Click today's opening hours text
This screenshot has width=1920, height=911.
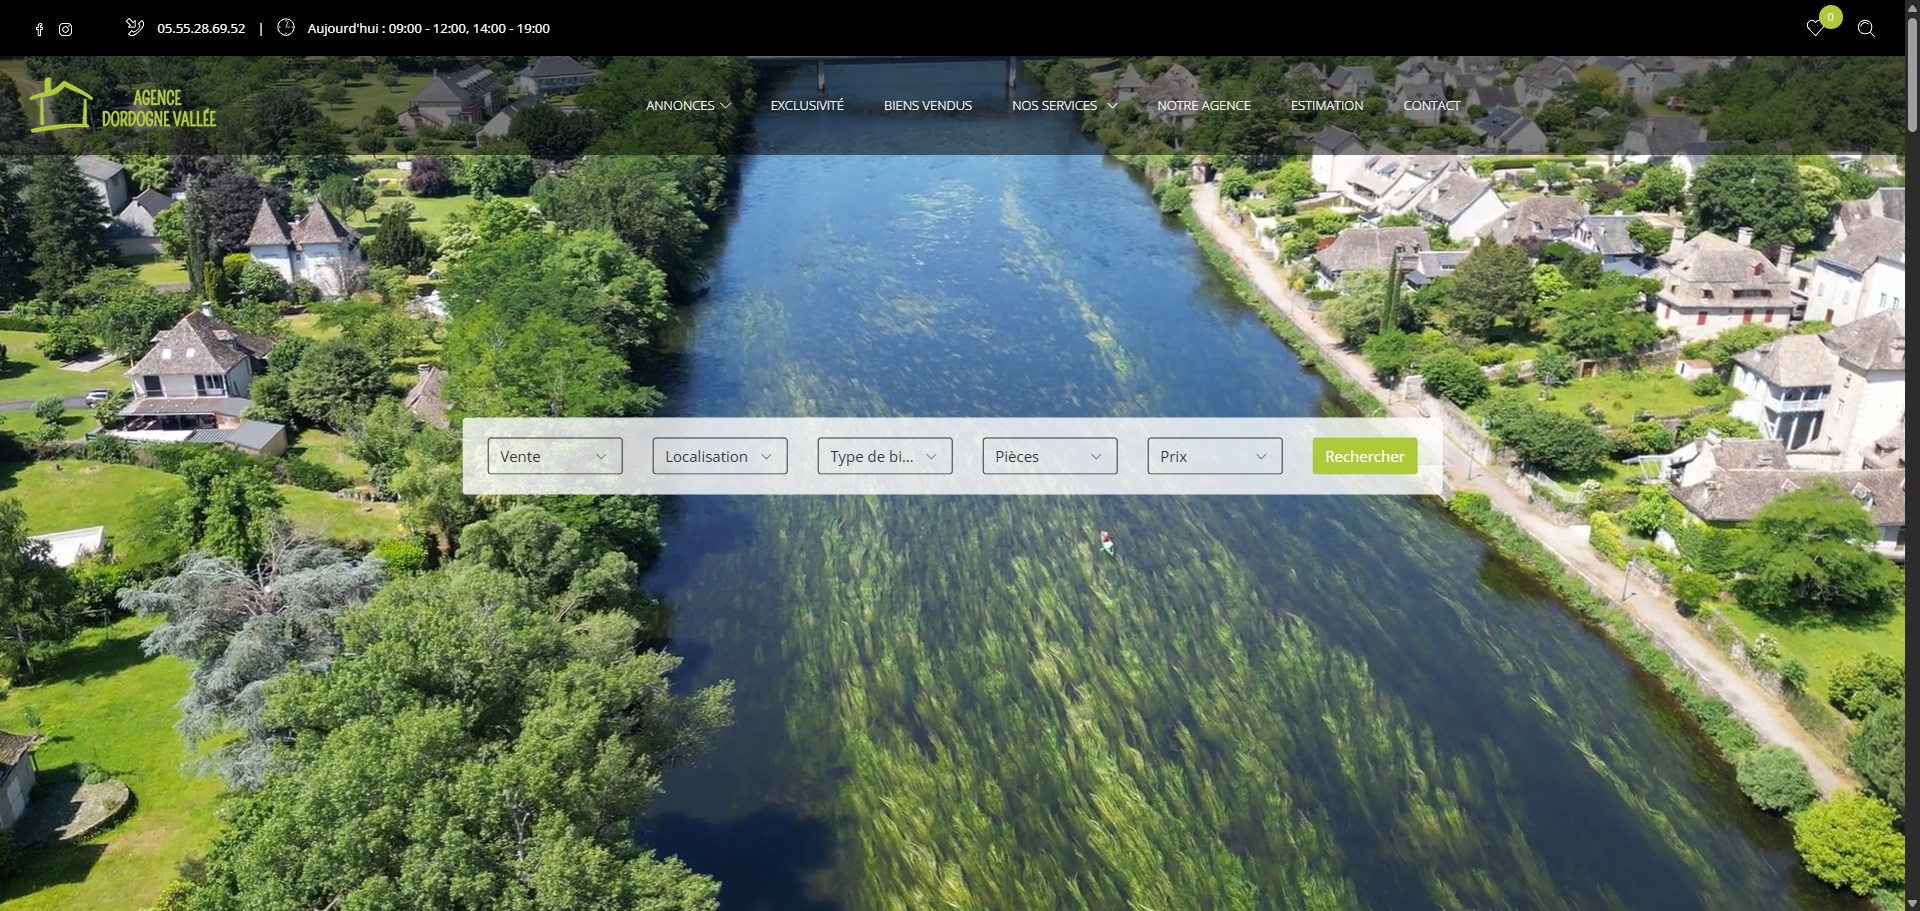(428, 28)
